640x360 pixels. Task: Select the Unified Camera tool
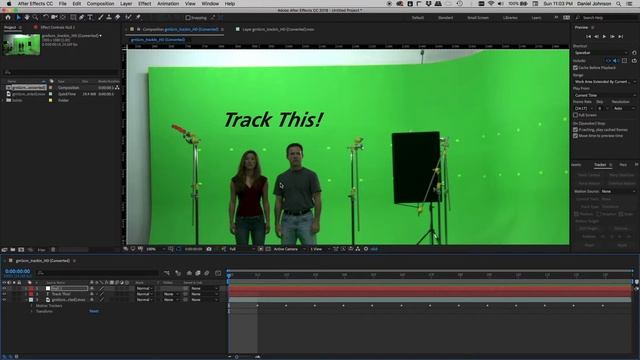54,18
